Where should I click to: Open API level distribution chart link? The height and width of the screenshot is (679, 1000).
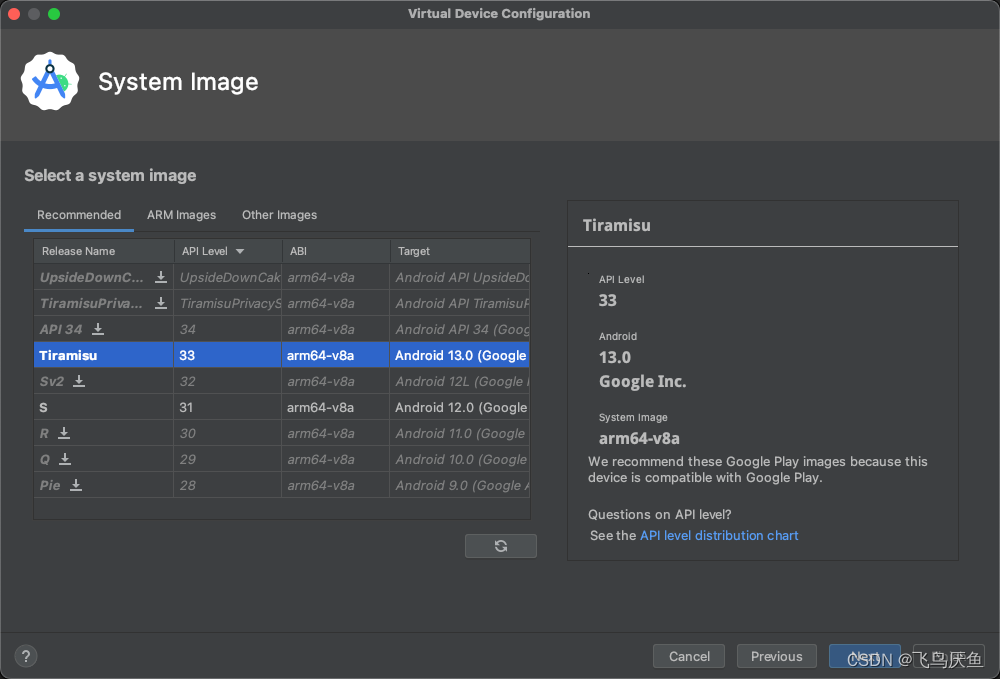719,536
